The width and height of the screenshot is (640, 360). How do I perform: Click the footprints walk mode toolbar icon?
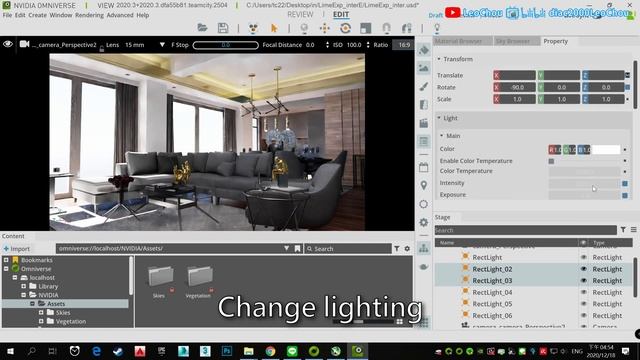[x=407, y=28]
